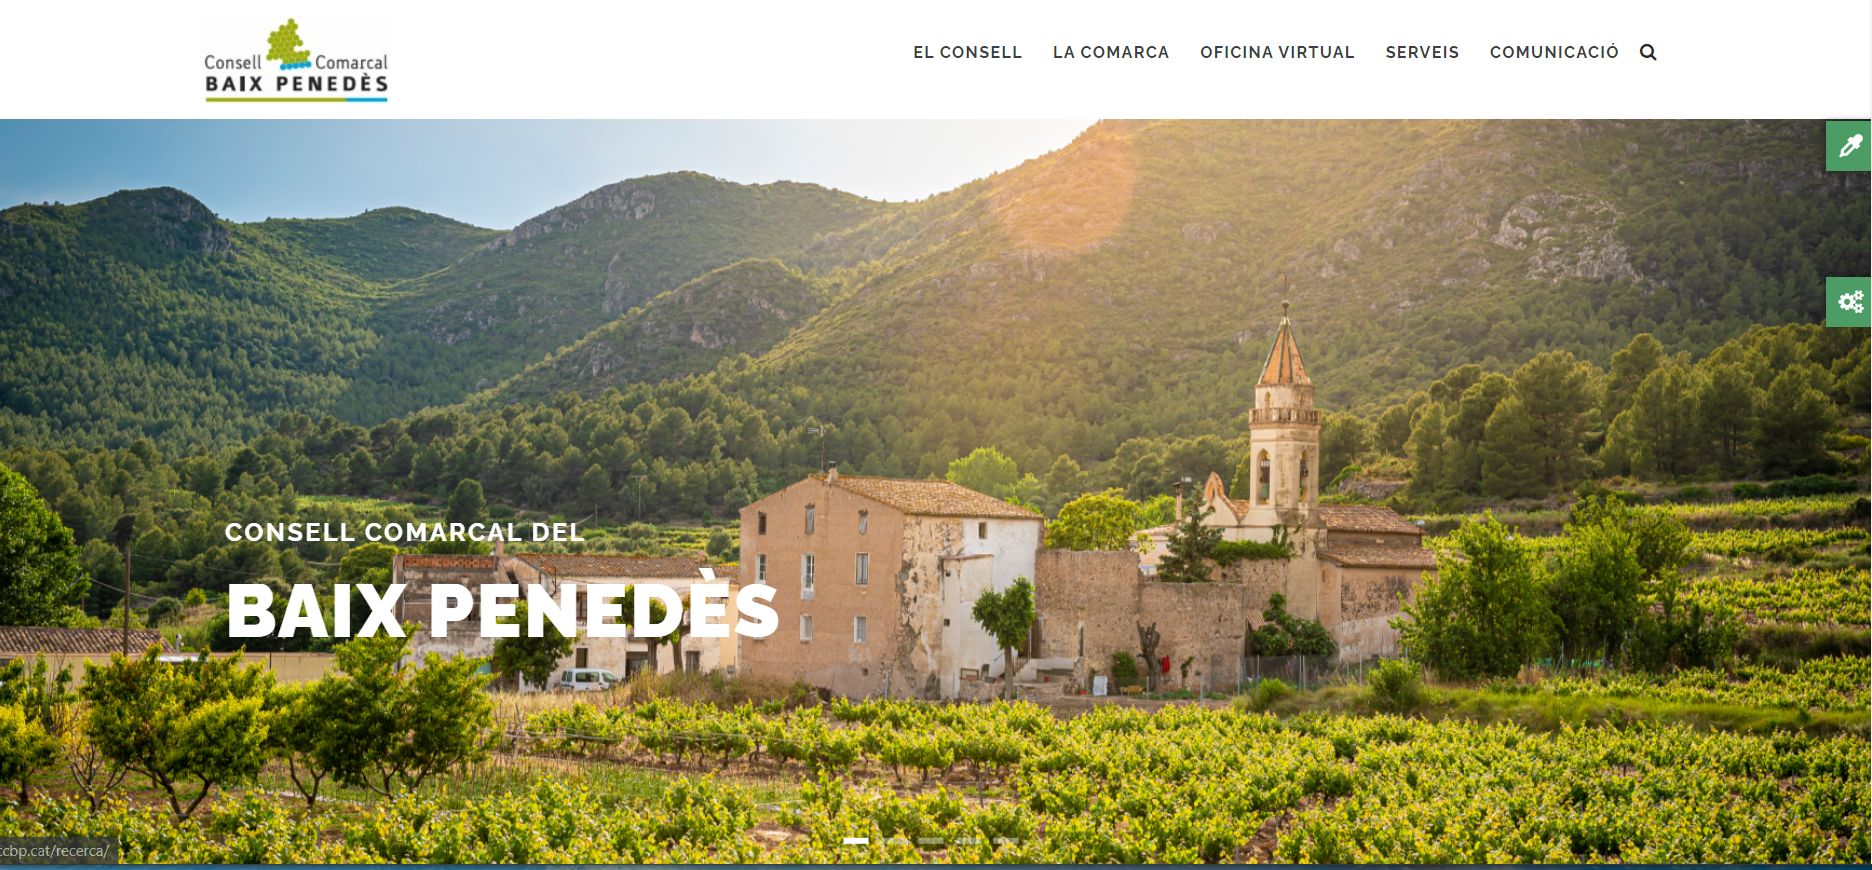Open the EL CONSELL menu
Screen dimensions: 1872x870
point(967,52)
